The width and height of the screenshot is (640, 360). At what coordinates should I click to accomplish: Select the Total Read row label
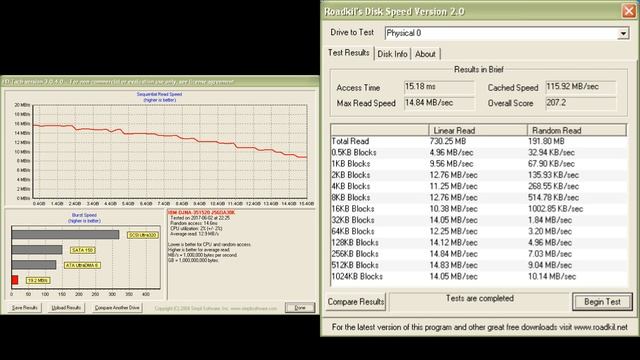coord(350,141)
